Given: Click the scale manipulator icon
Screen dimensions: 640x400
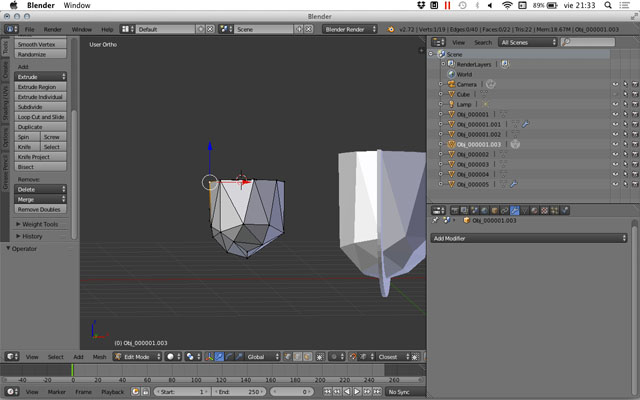Looking at the screenshot, I should click(x=239, y=357).
